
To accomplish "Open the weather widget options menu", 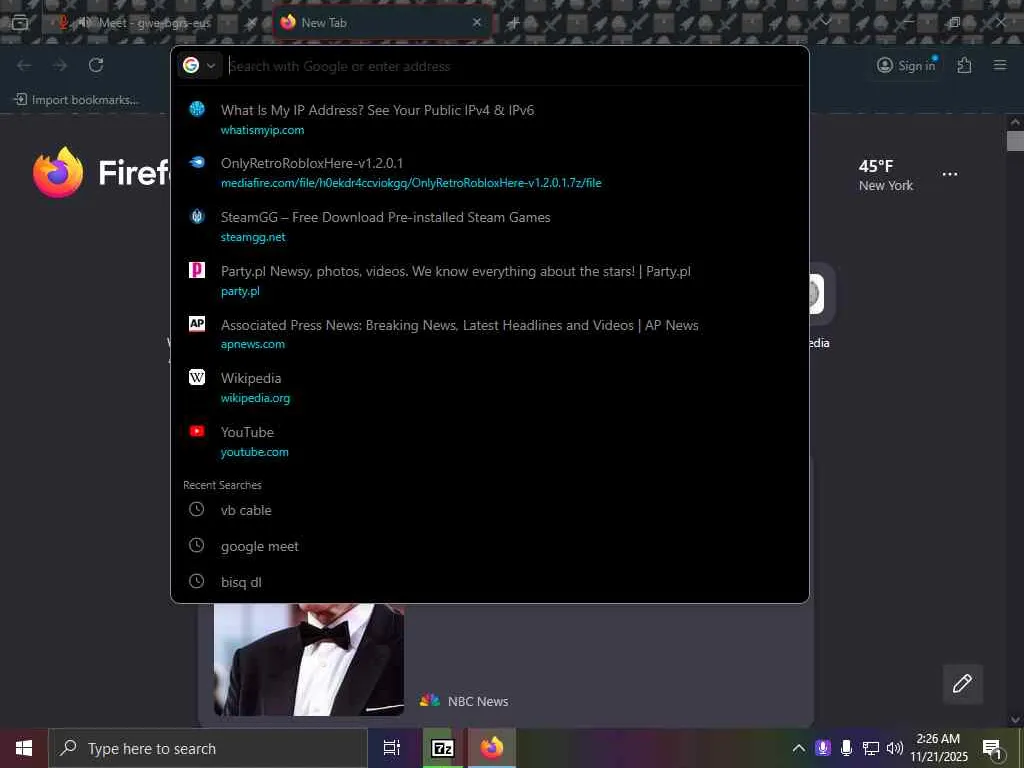I will tap(950, 174).
